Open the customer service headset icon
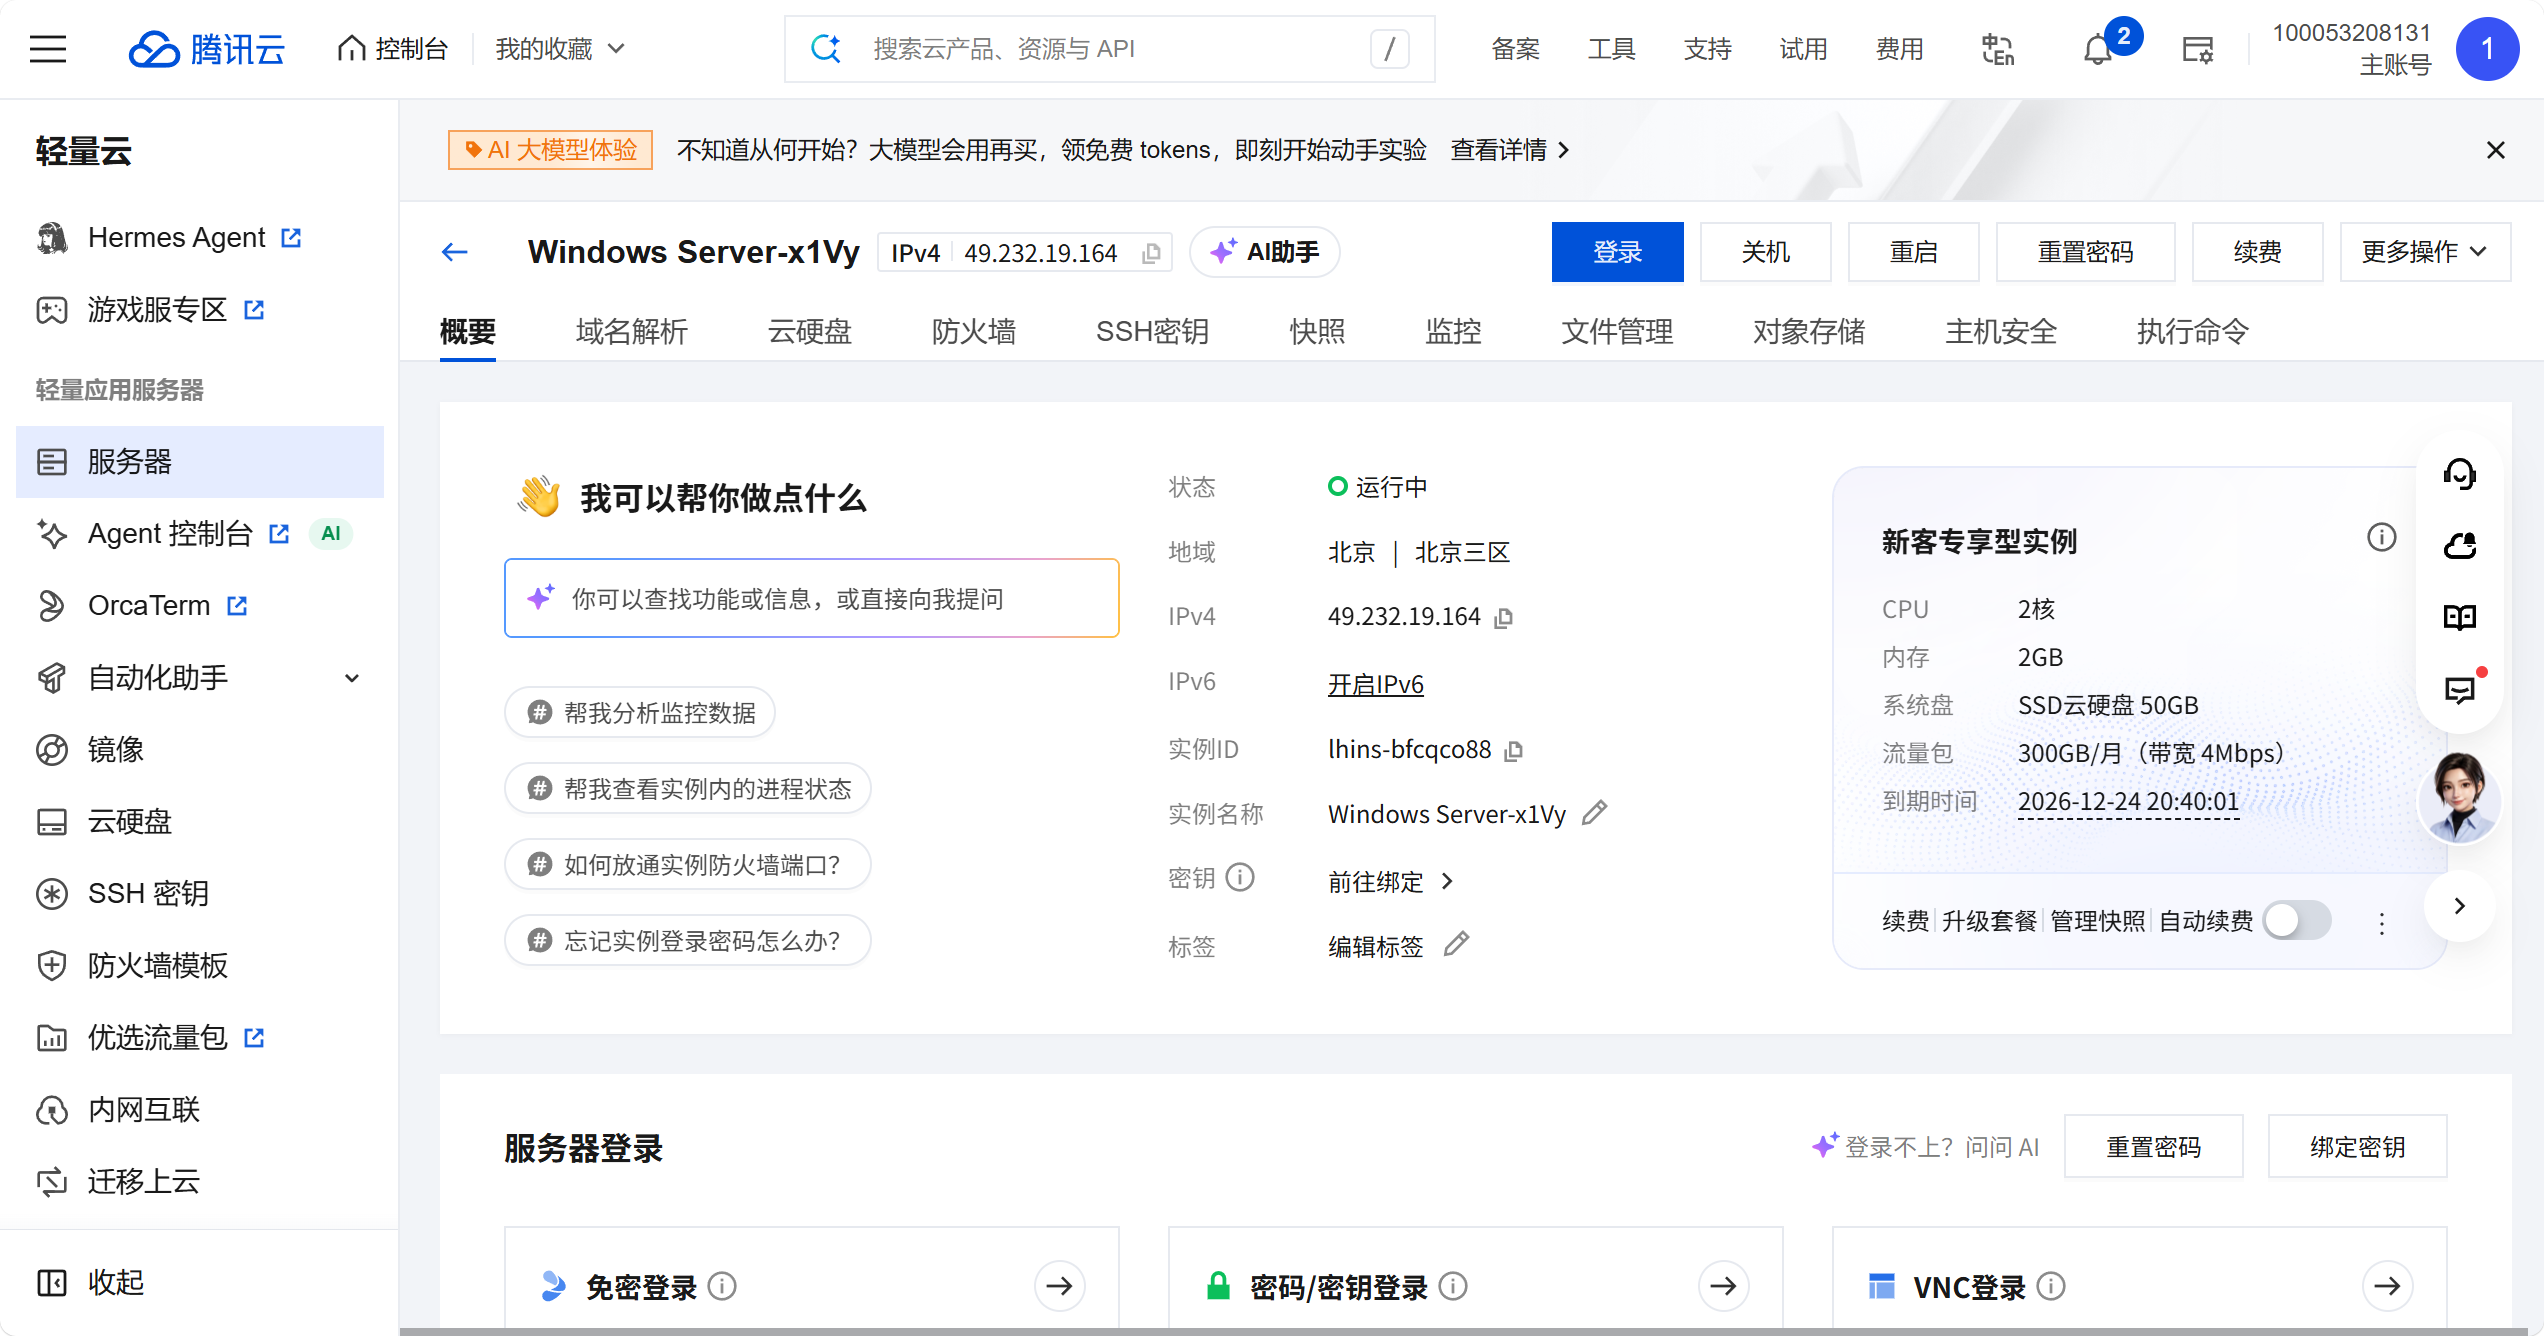The width and height of the screenshot is (2544, 1336). coord(2460,474)
